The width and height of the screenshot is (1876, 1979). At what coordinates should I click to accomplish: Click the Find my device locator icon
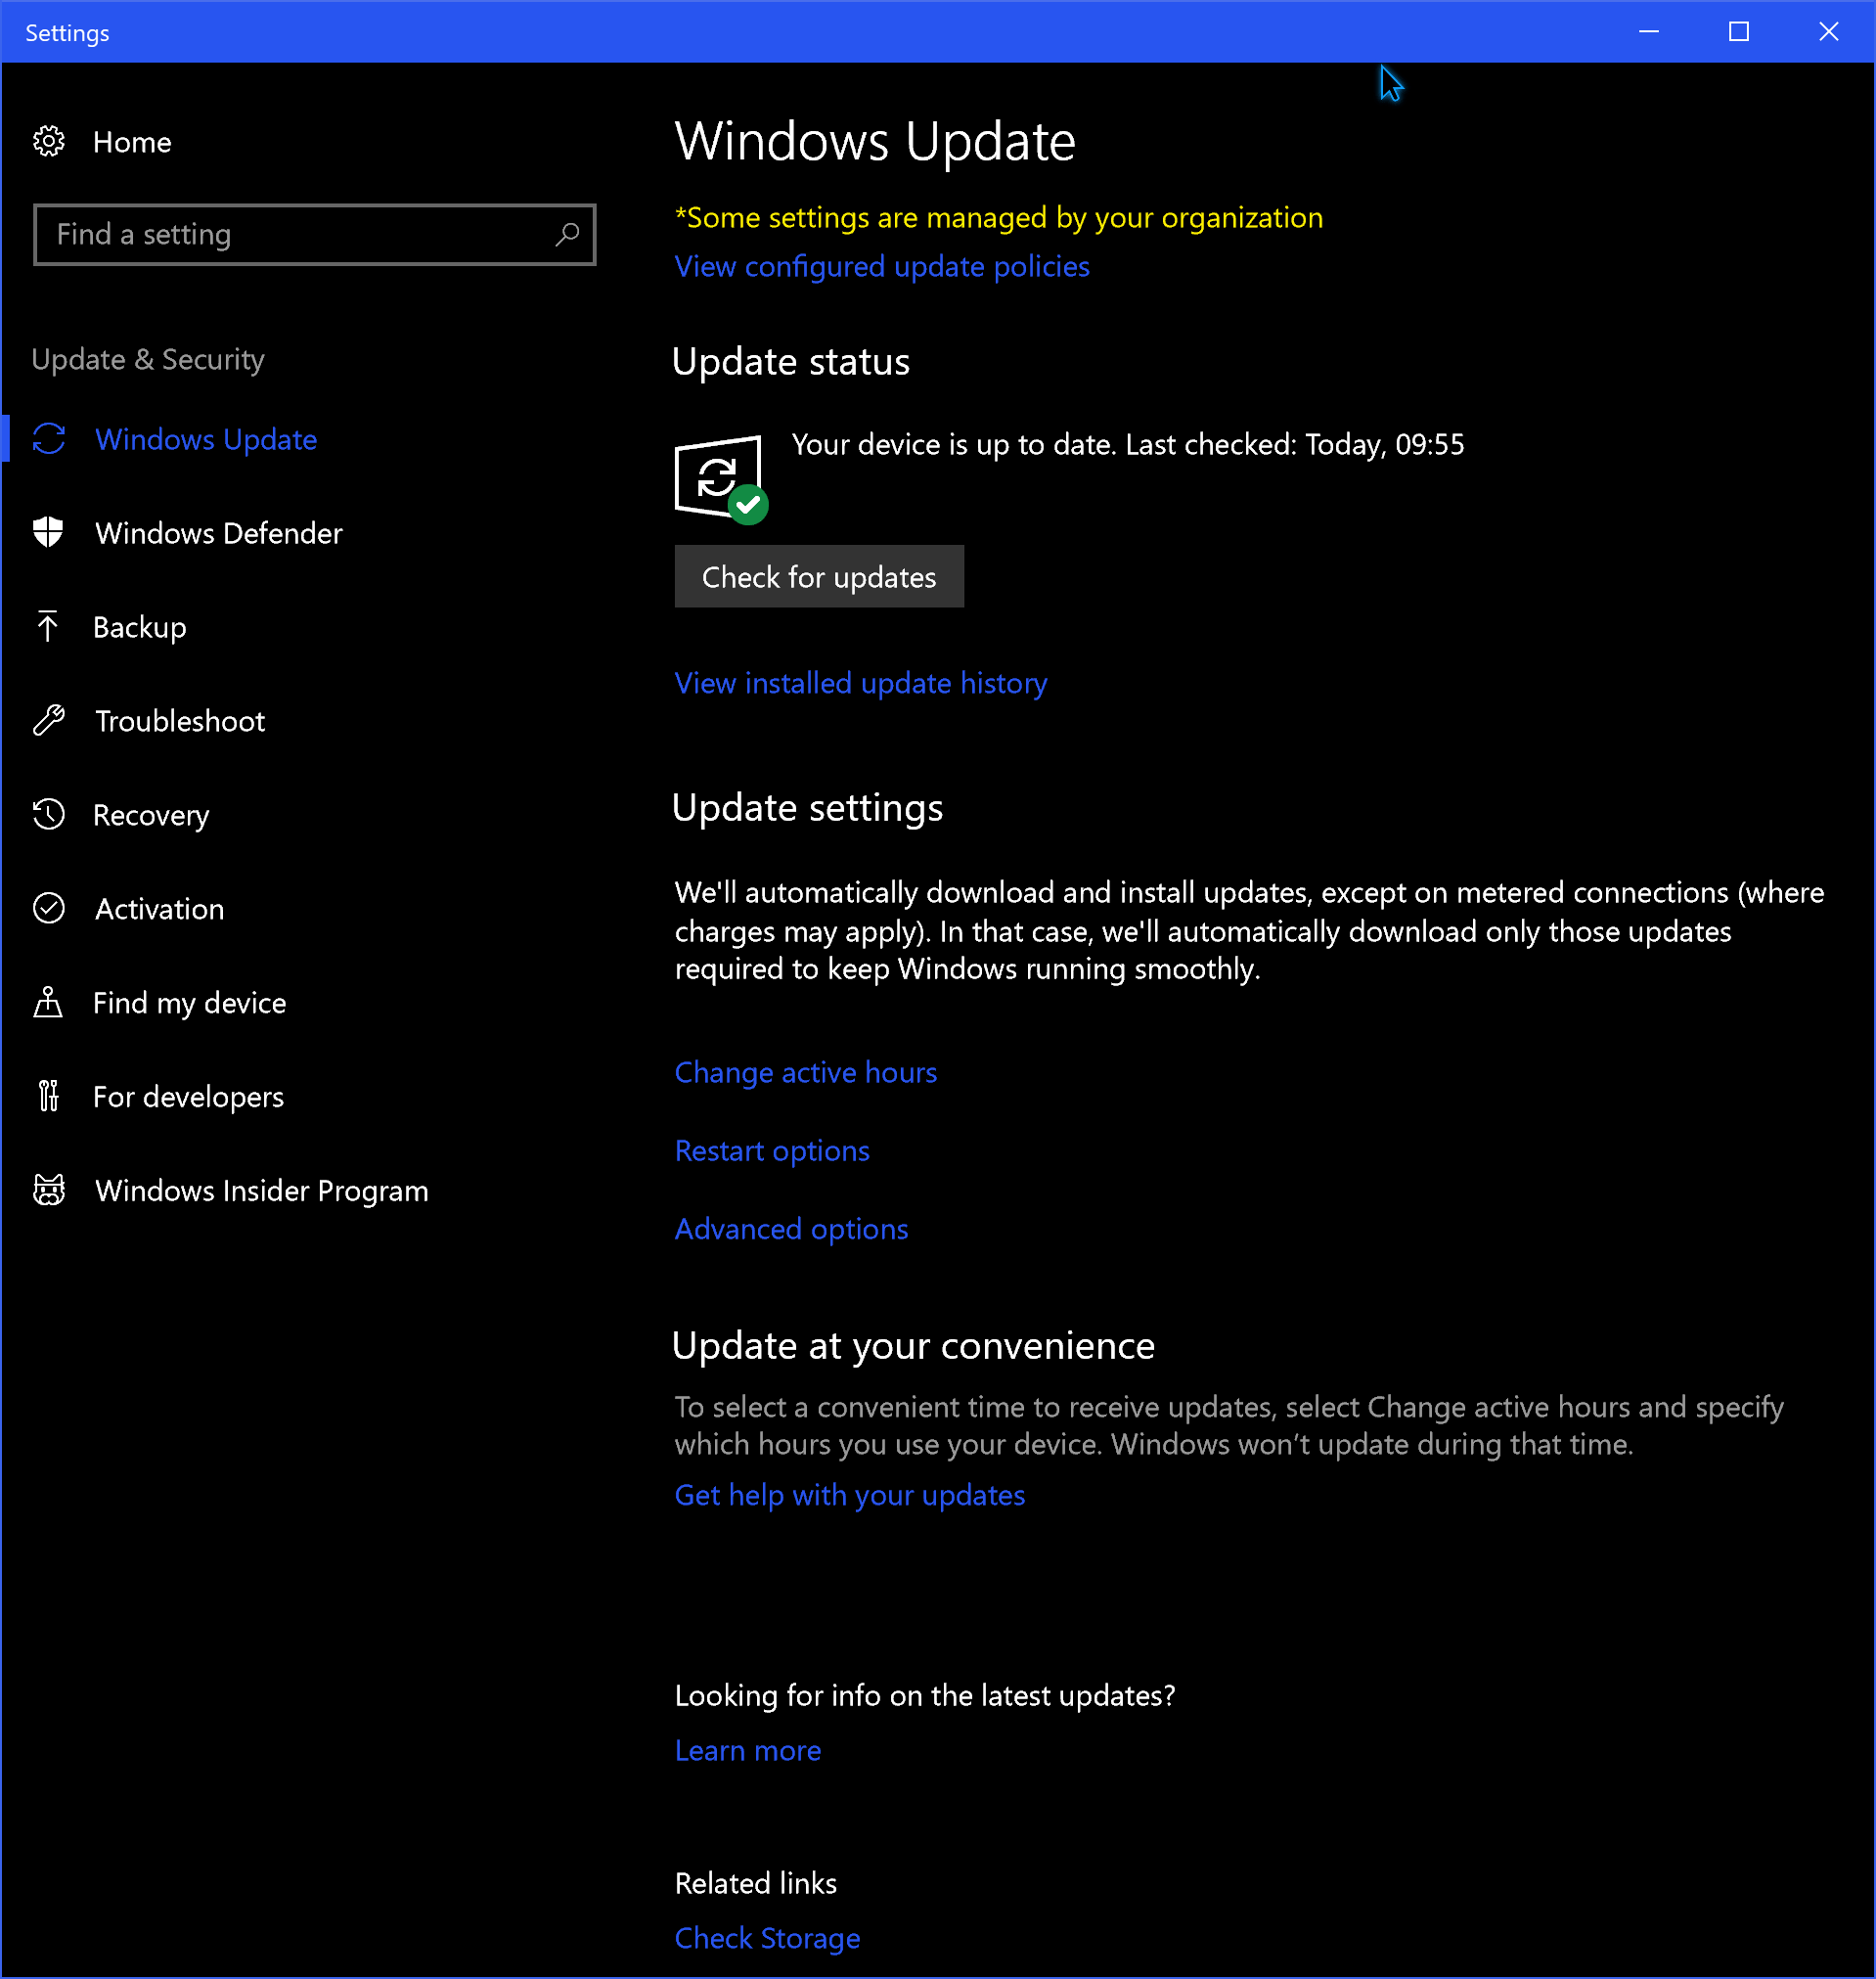tap(48, 1002)
